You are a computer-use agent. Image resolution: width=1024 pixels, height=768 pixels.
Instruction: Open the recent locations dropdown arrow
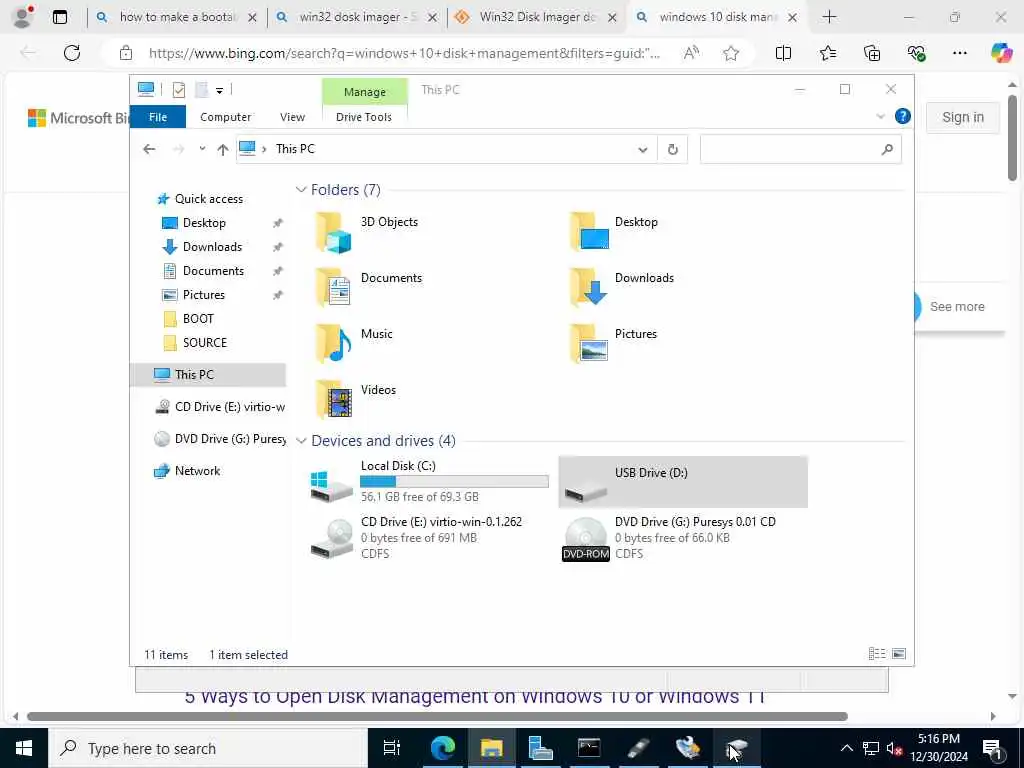tap(202, 149)
